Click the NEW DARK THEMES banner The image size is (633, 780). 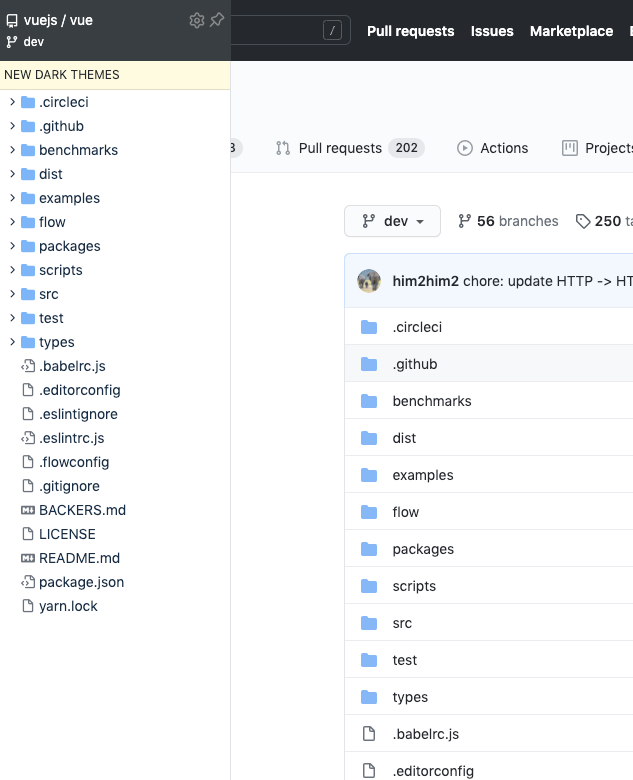(x=115, y=75)
